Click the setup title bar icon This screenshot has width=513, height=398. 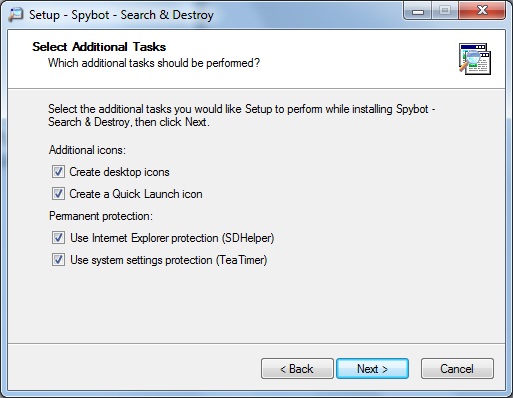[16, 15]
